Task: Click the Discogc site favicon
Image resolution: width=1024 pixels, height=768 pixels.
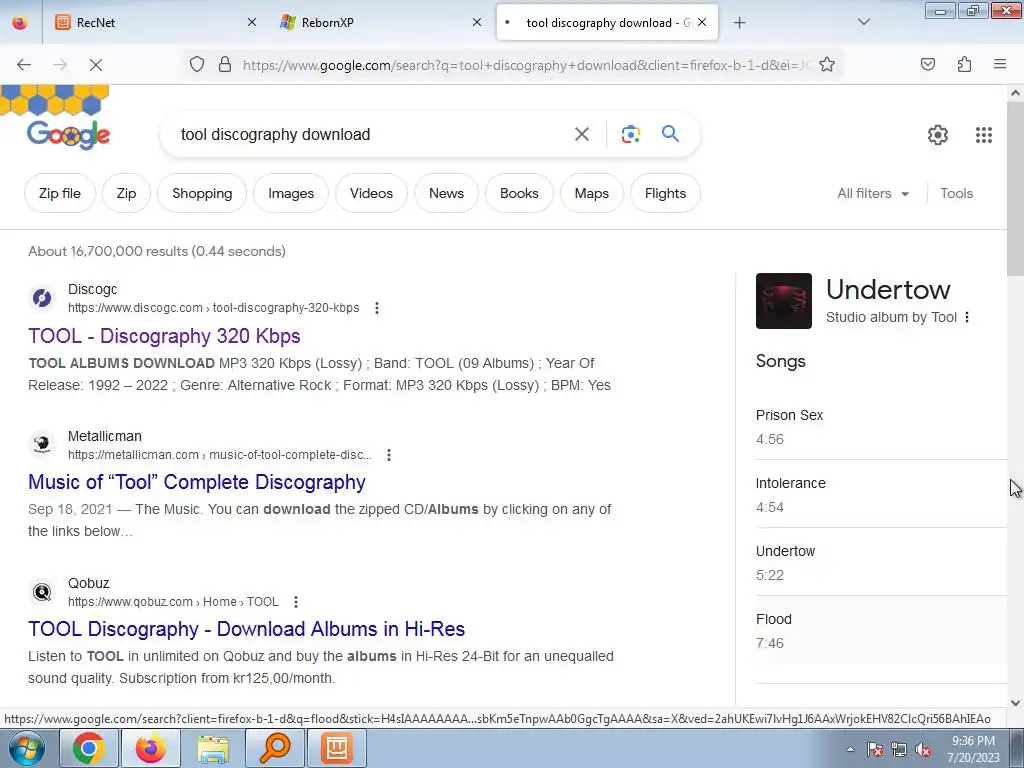Action: tap(42, 298)
